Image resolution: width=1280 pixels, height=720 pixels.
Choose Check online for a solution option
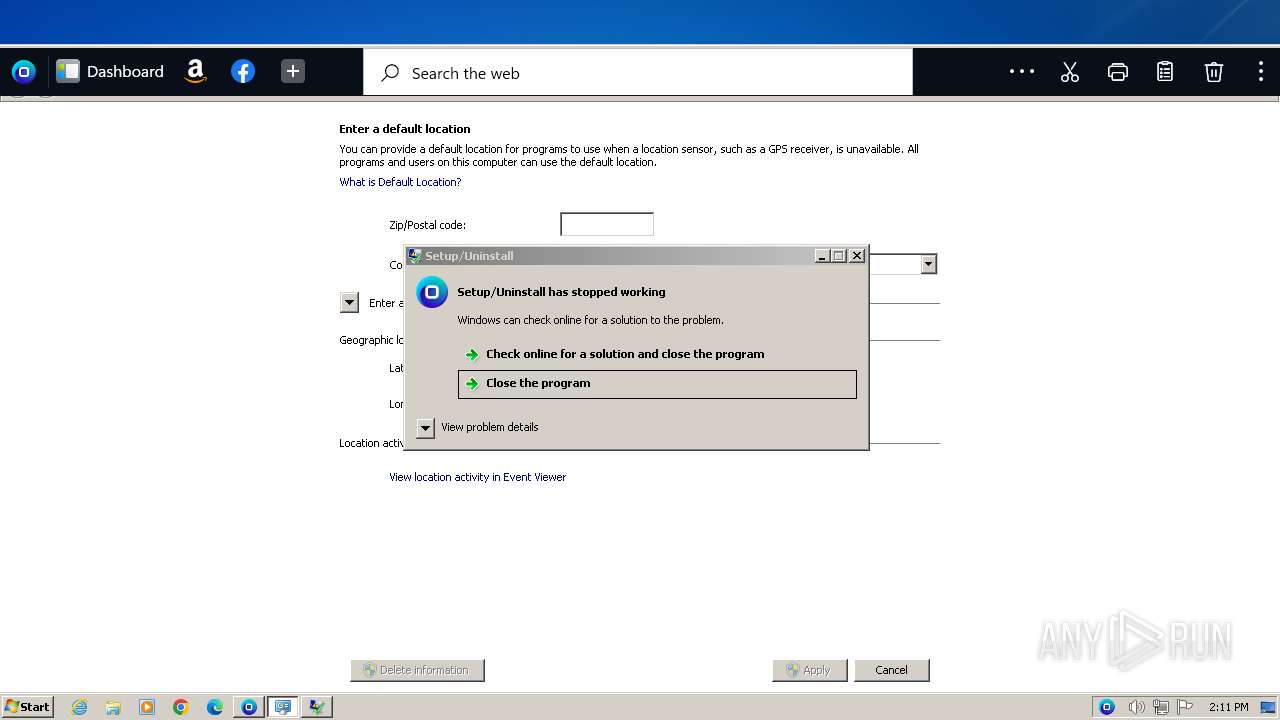(x=657, y=354)
